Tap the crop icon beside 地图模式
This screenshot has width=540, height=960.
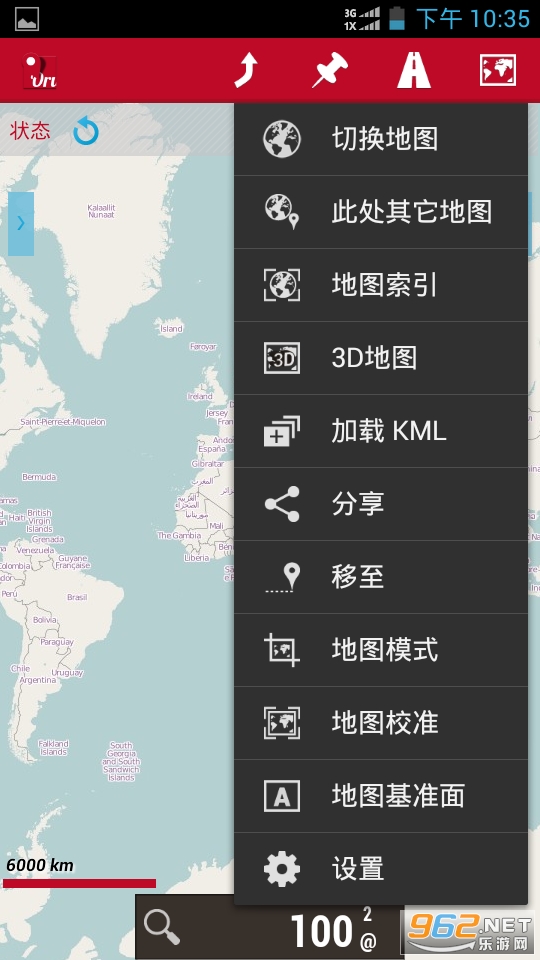[x=282, y=650]
